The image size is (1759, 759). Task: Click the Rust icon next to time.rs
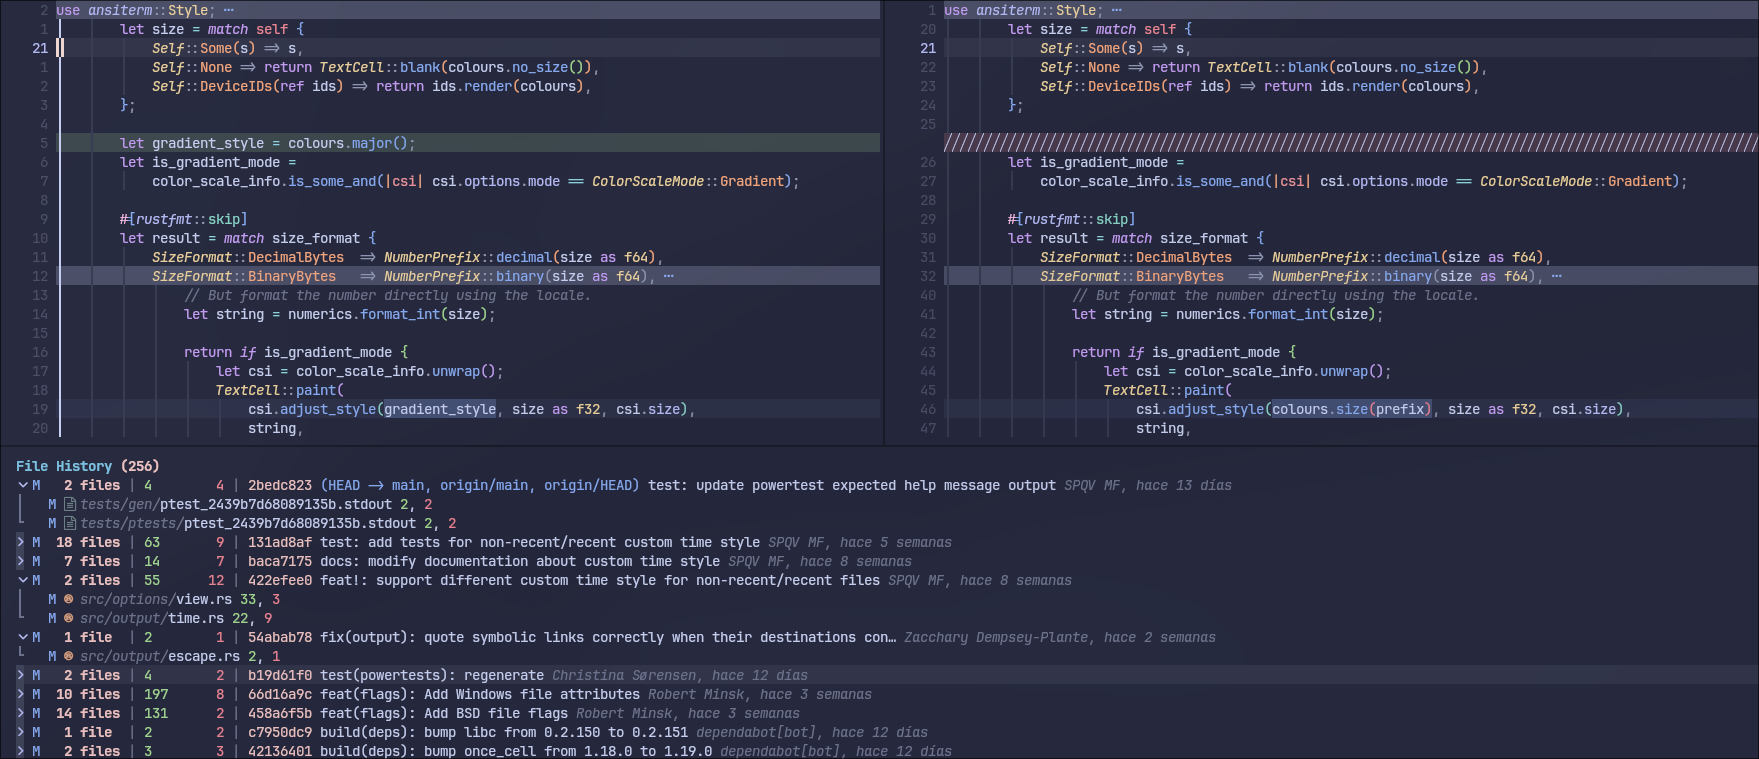[x=69, y=618]
